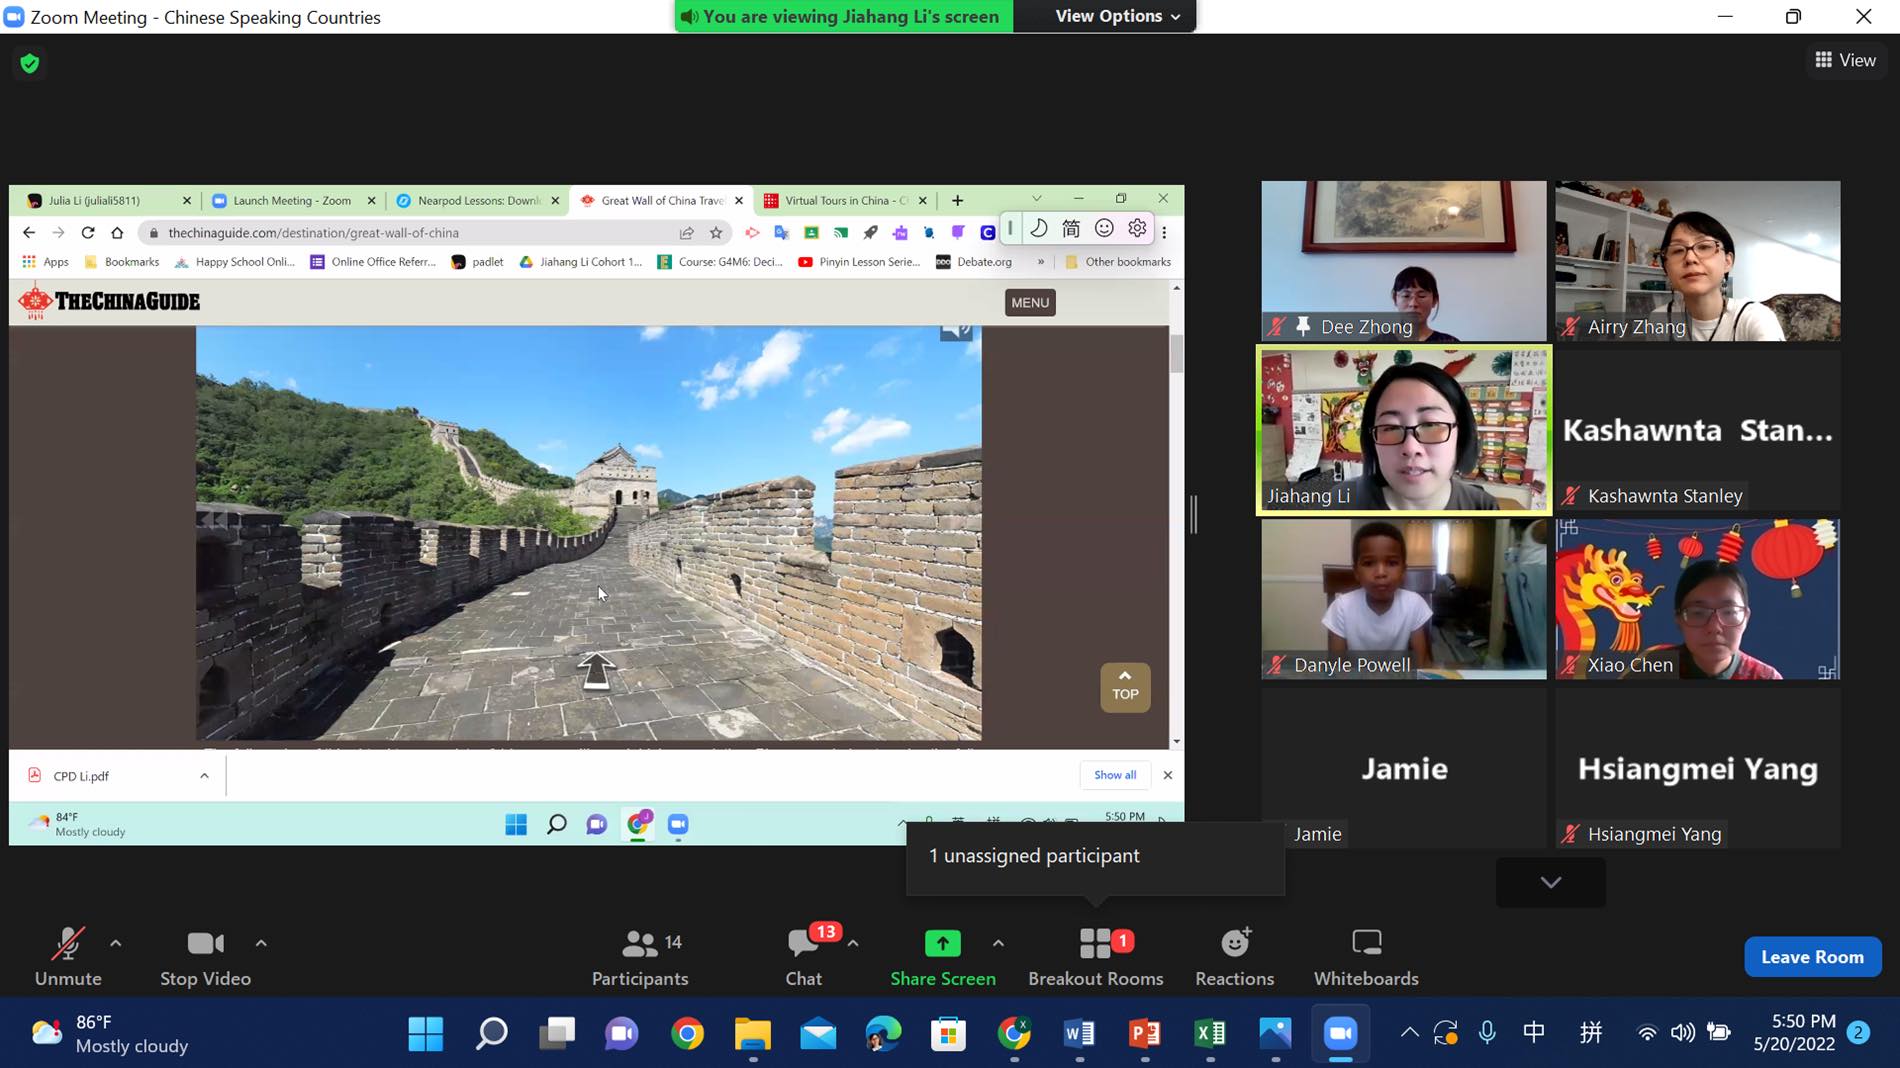Viewport: 1900px width, 1068px height.
Task: Click the volume icon in system tray
Action: [x=1683, y=1032]
